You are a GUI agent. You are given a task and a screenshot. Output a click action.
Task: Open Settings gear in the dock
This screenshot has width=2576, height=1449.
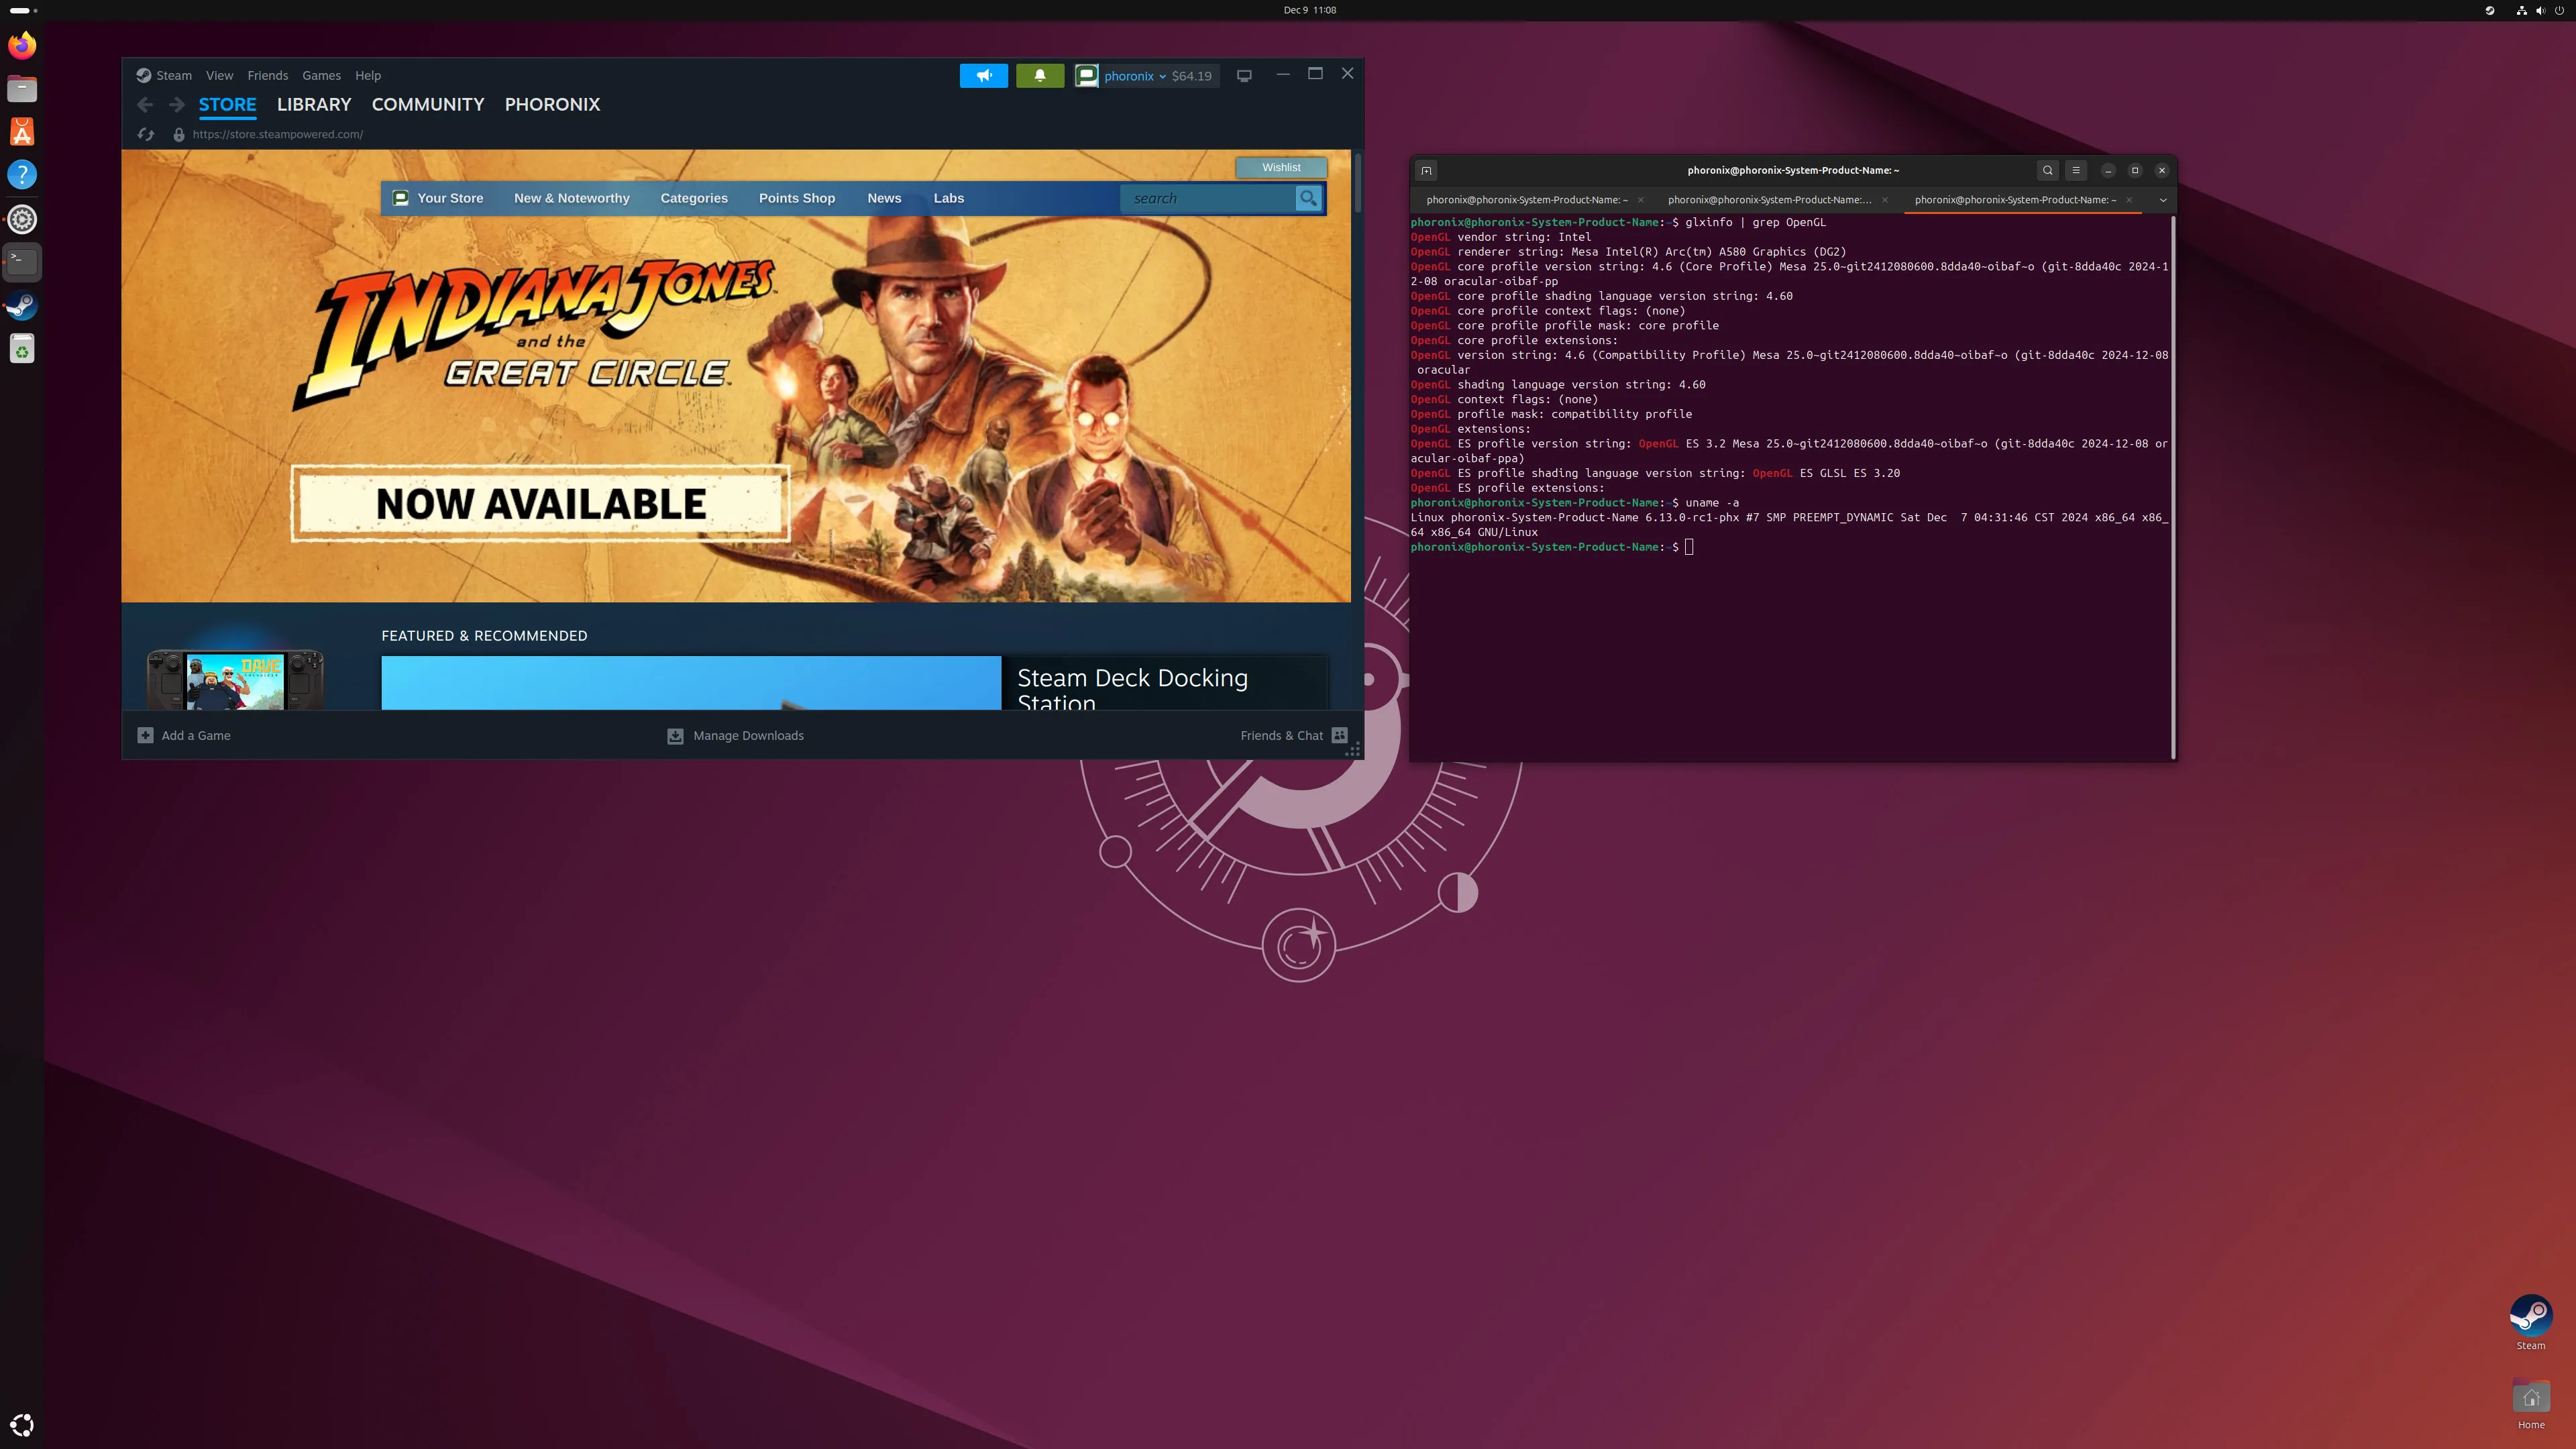pos(22,219)
